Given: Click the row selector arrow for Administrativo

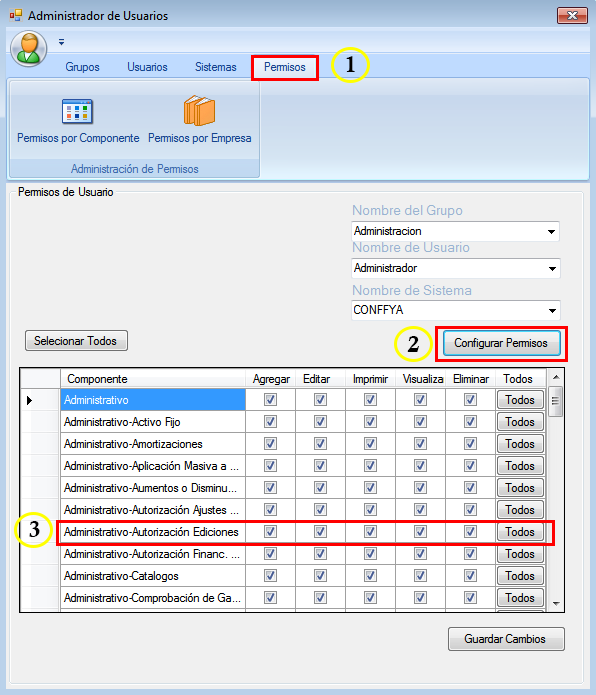Looking at the screenshot, I should pos(30,400).
